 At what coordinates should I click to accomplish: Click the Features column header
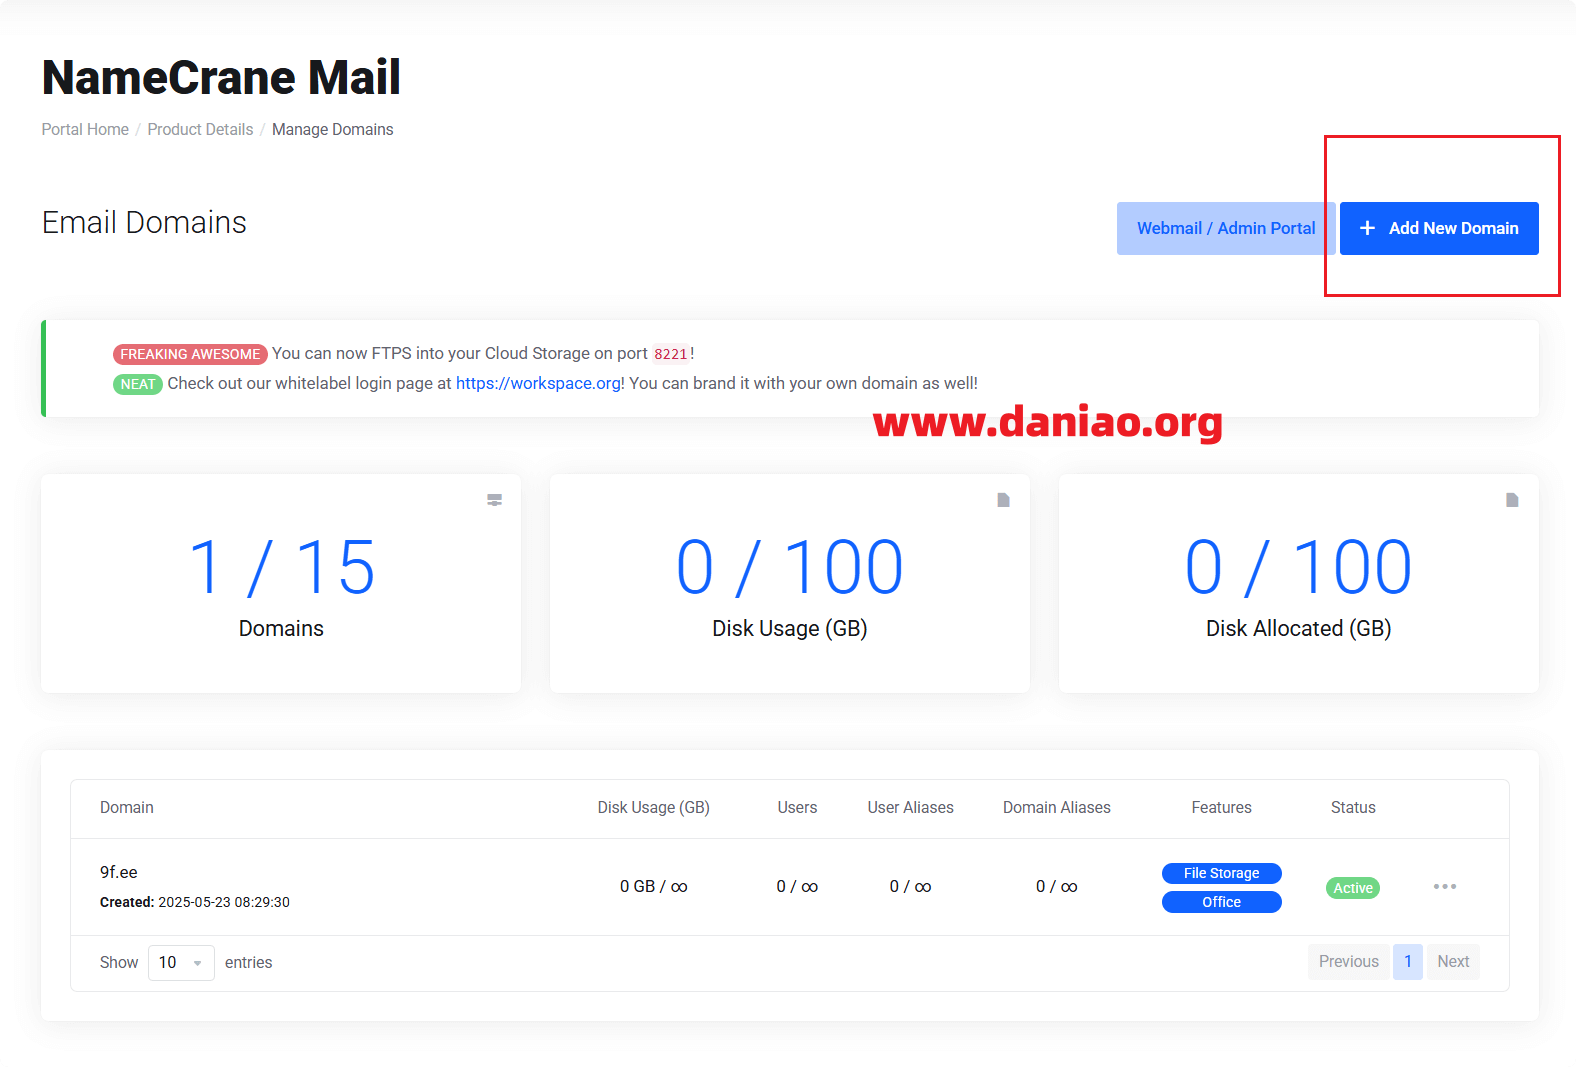click(1221, 807)
